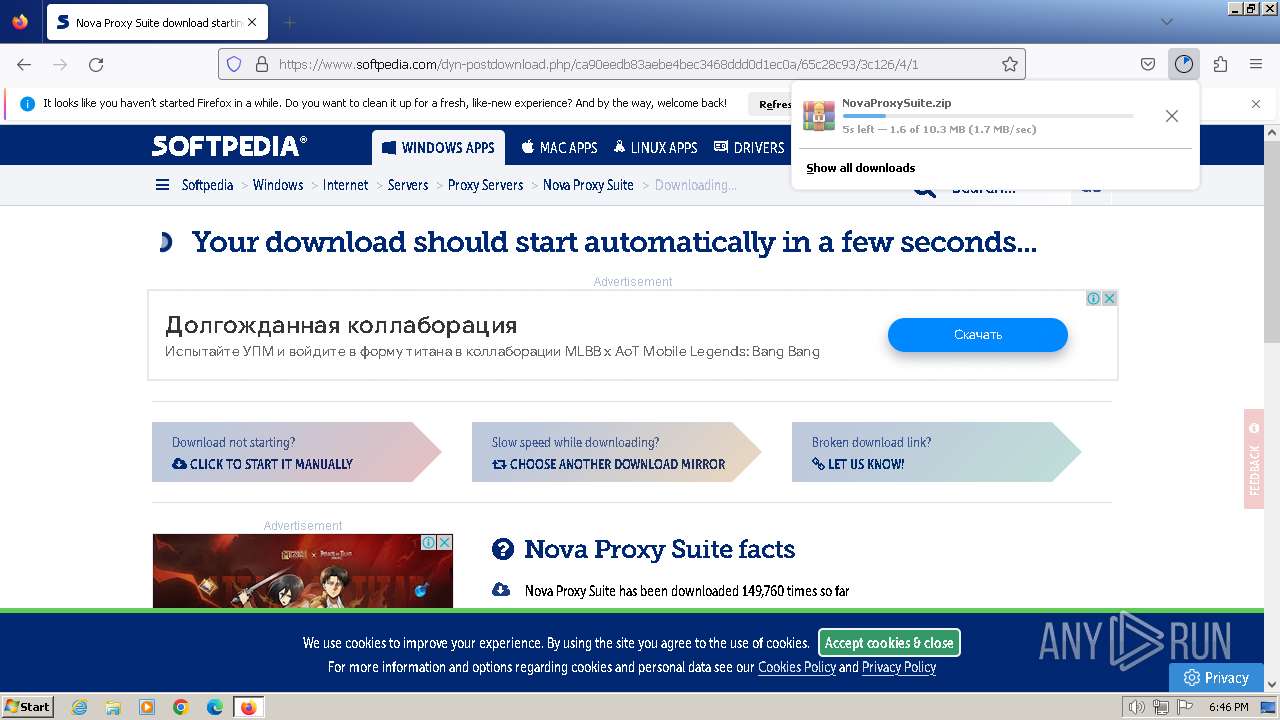Click the sidebar game ad thumbnail

click(x=302, y=571)
